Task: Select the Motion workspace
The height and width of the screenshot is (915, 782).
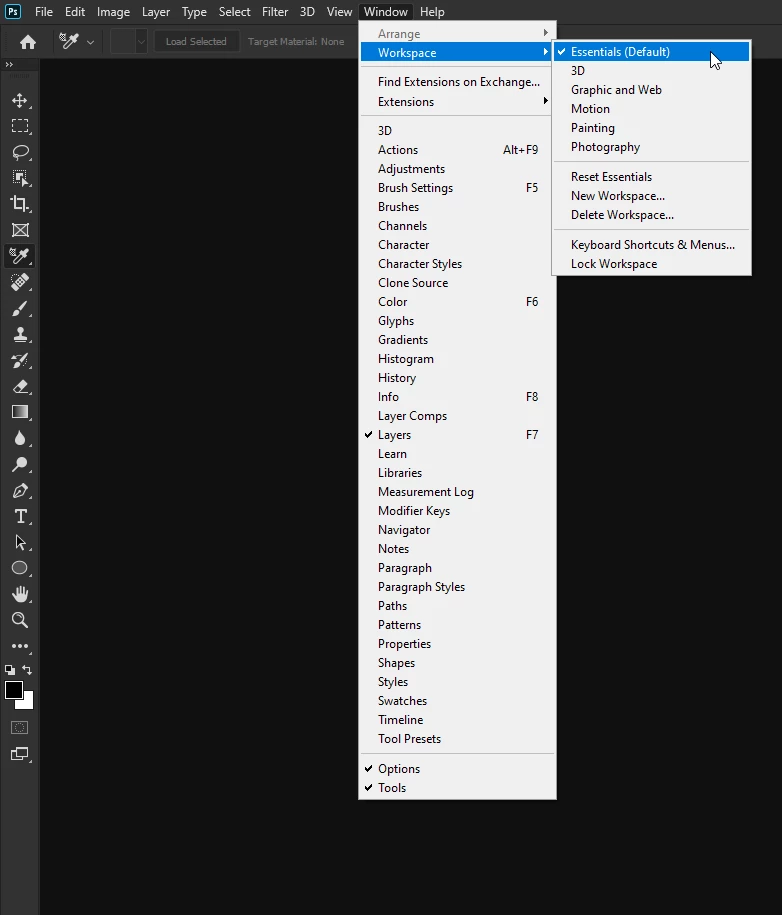Action: point(651,109)
